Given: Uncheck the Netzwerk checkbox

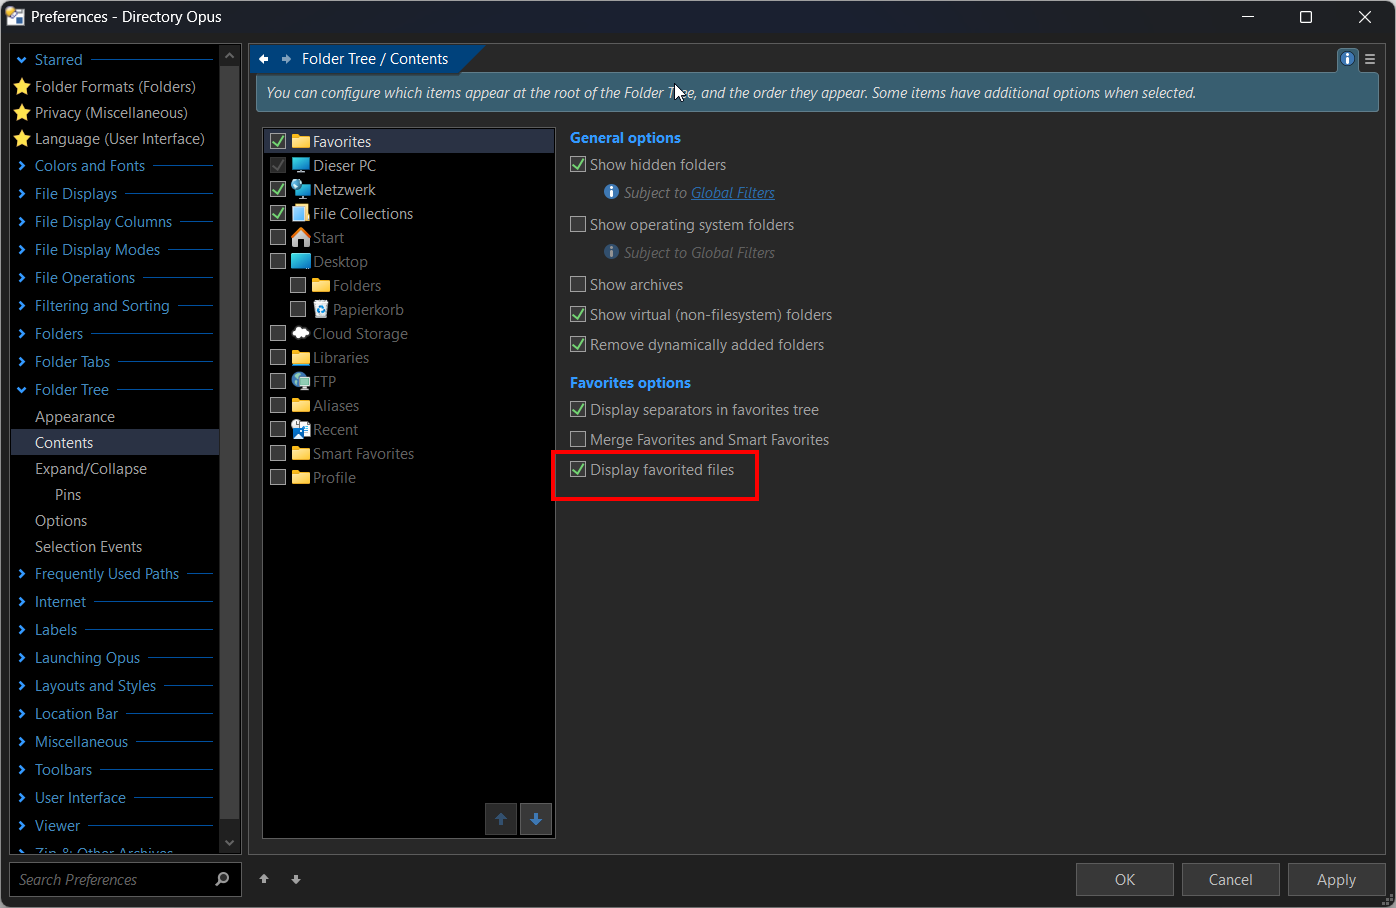Looking at the screenshot, I should pos(278,189).
